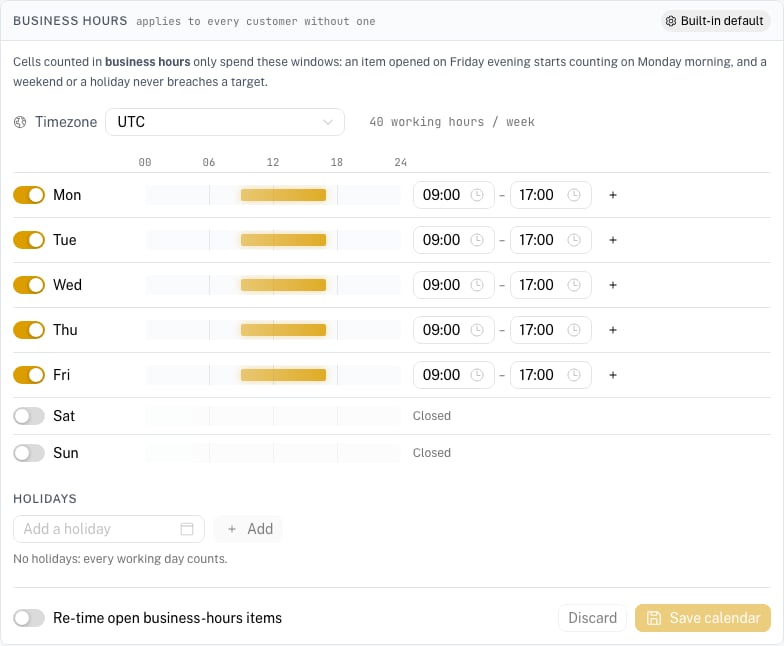Viewport: 784px width, 646px height.
Task: Focus the Add a holiday input field
Action: 109,529
